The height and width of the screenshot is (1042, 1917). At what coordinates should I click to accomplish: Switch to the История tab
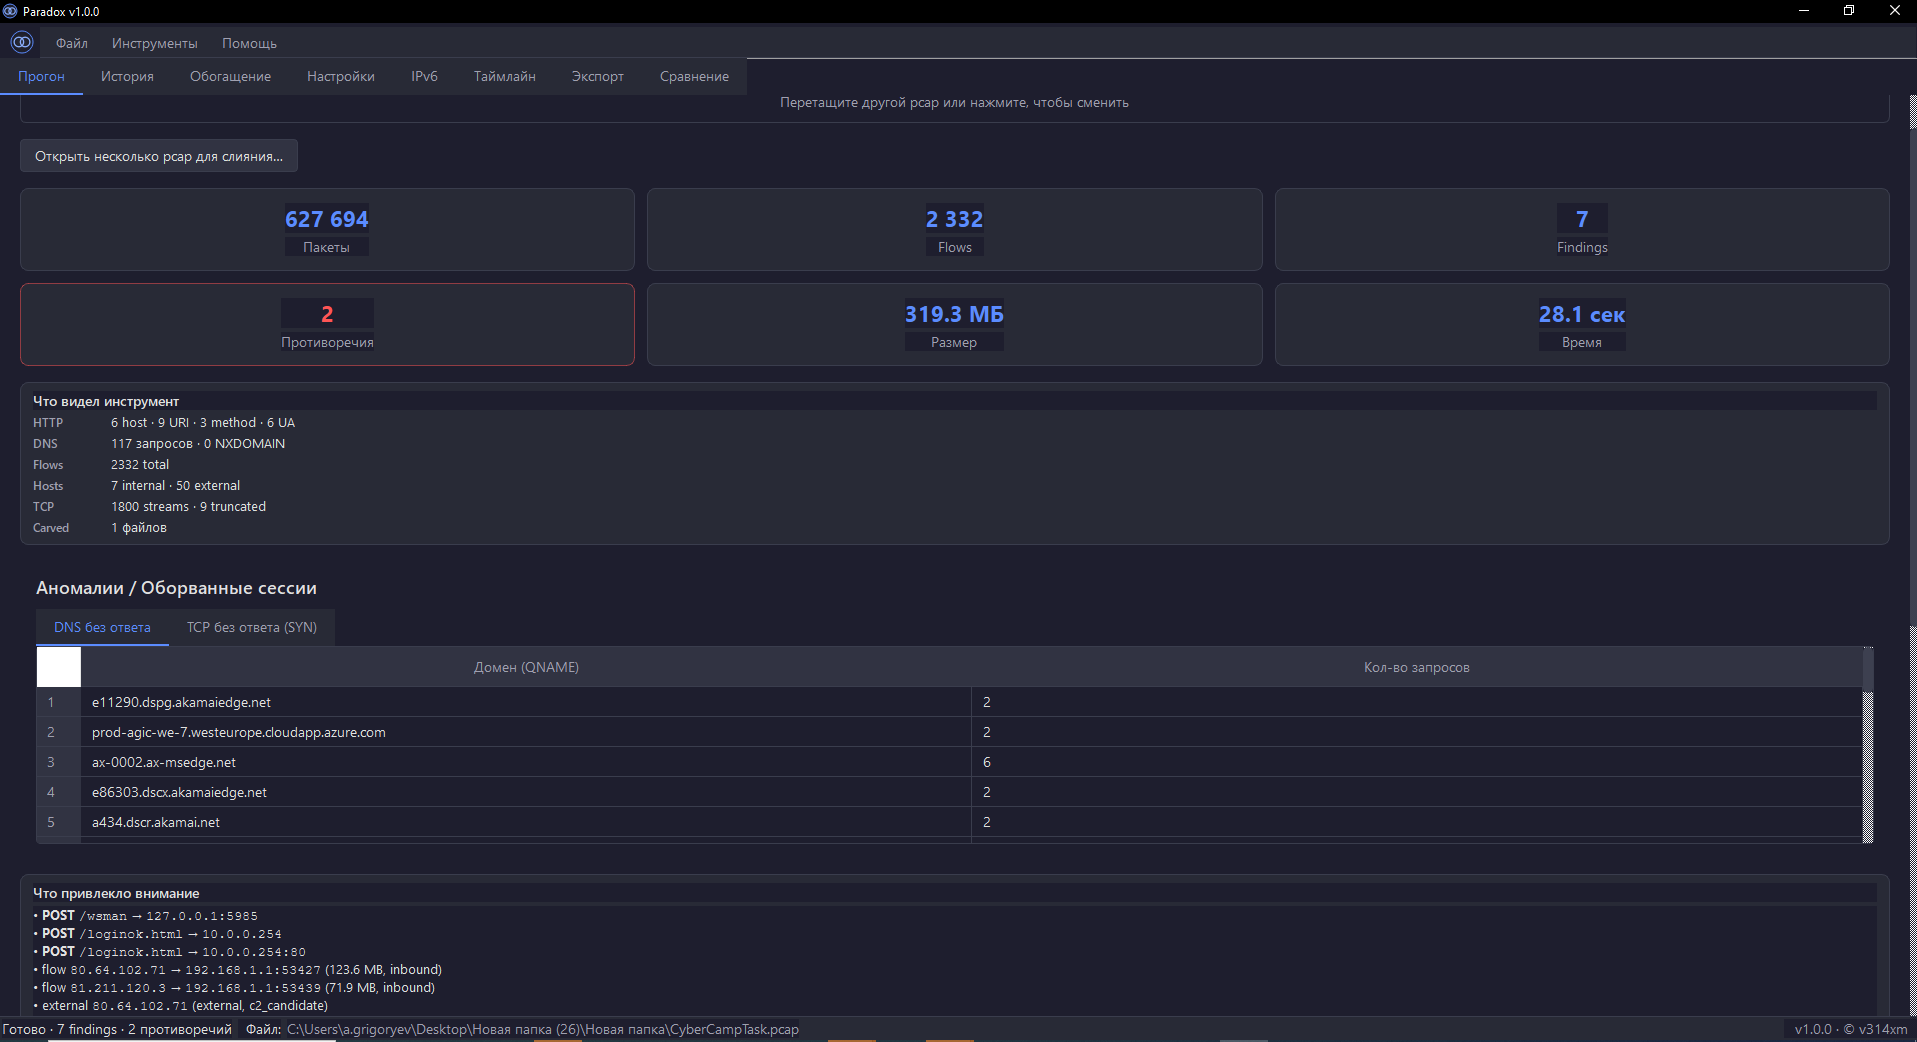coord(127,77)
